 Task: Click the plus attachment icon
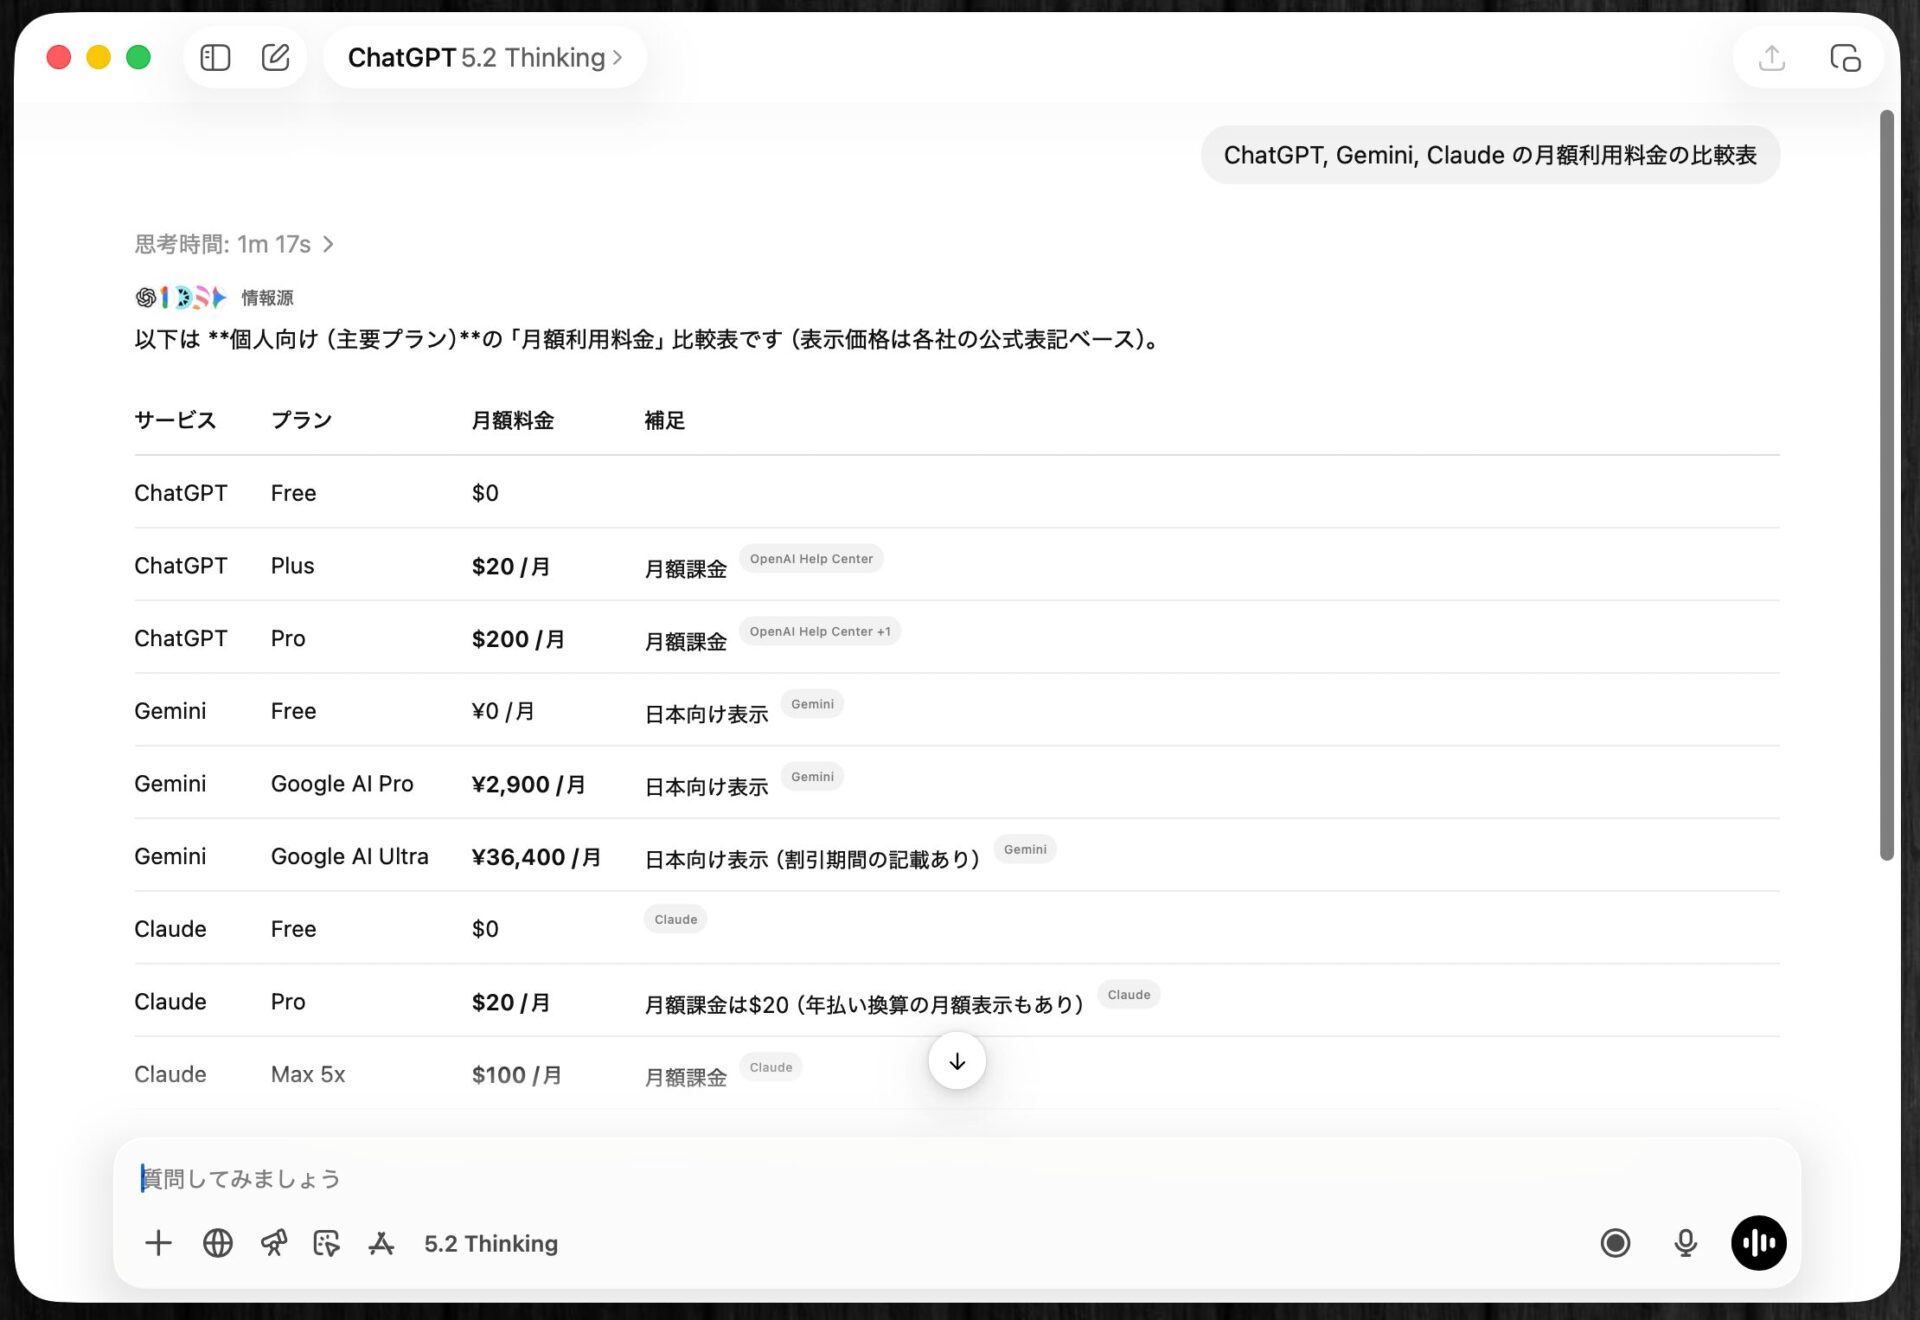click(158, 1243)
